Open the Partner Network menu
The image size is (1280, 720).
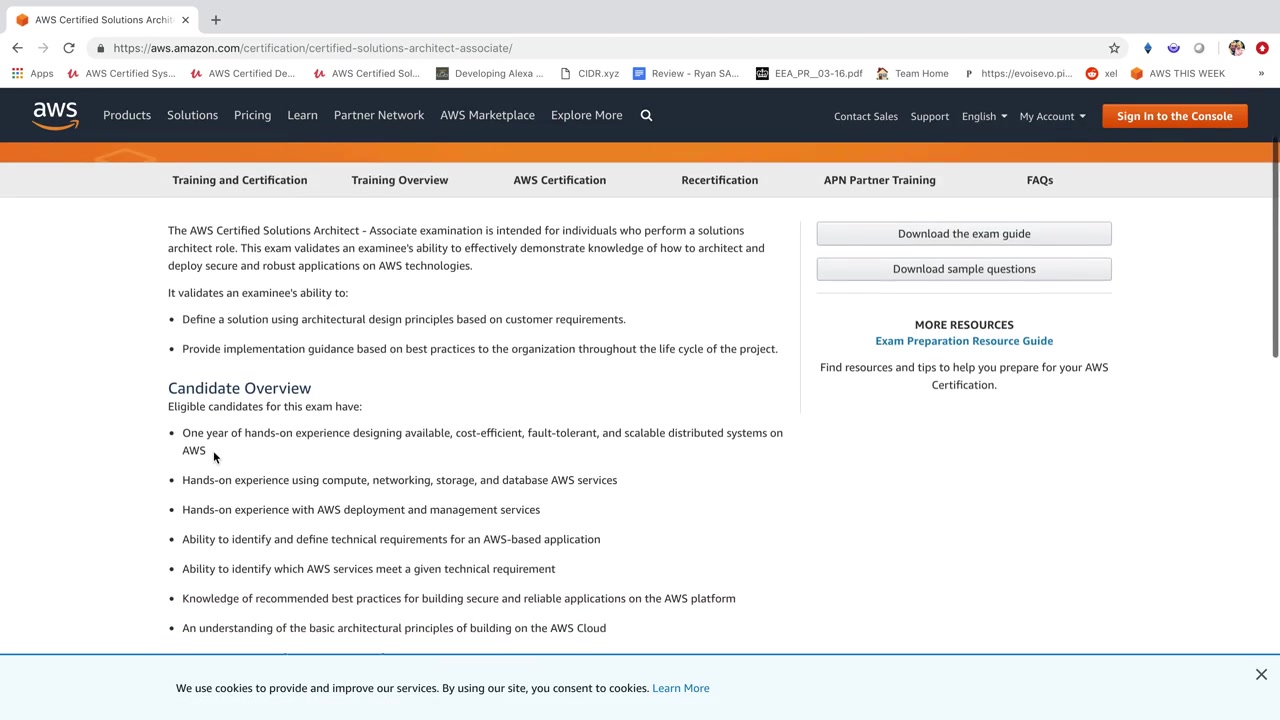tap(379, 115)
